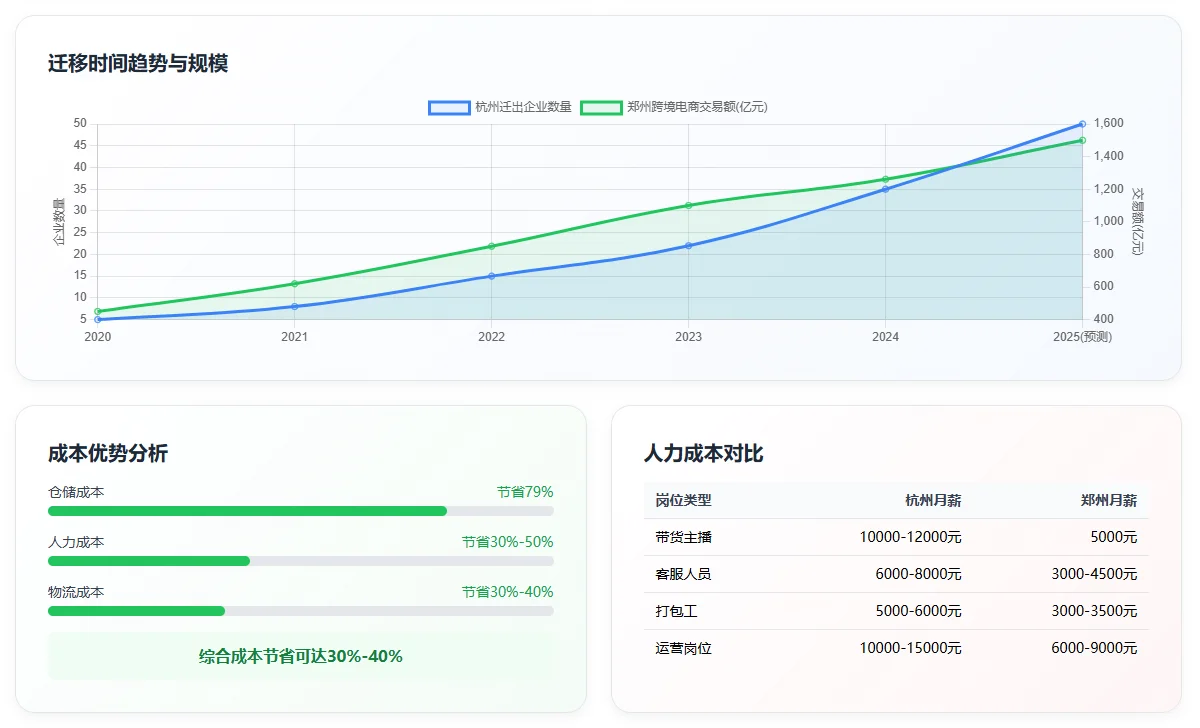Click the 带货主播 row label

[x=684, y=537]
